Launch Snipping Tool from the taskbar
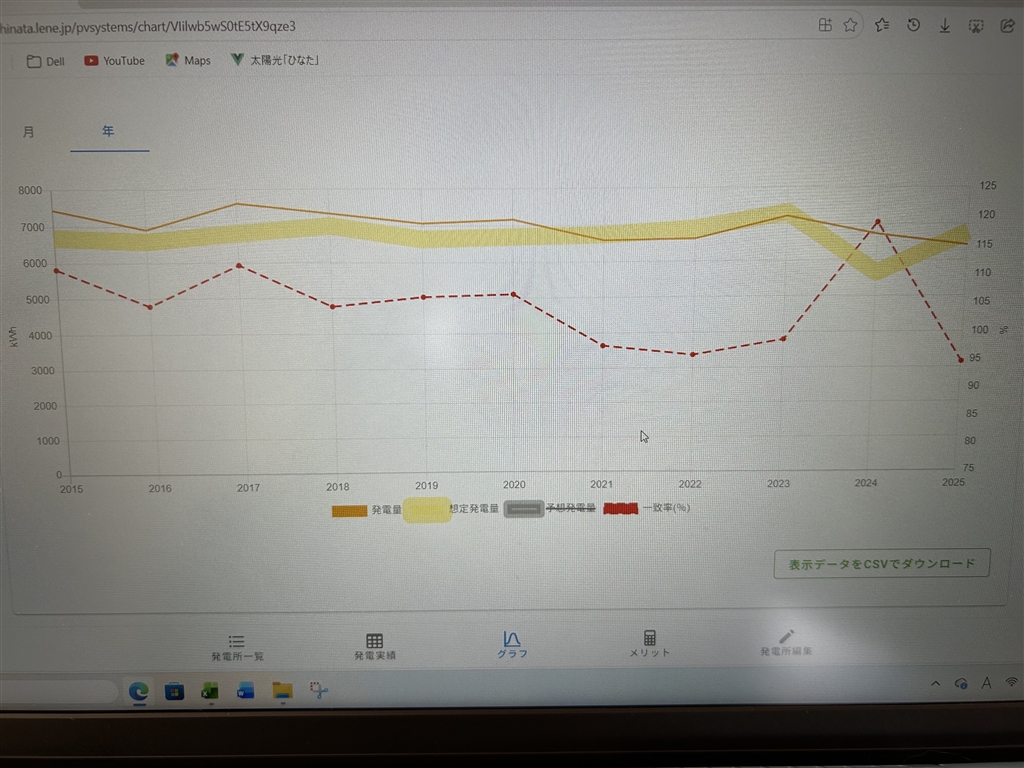 click(319, 690)
